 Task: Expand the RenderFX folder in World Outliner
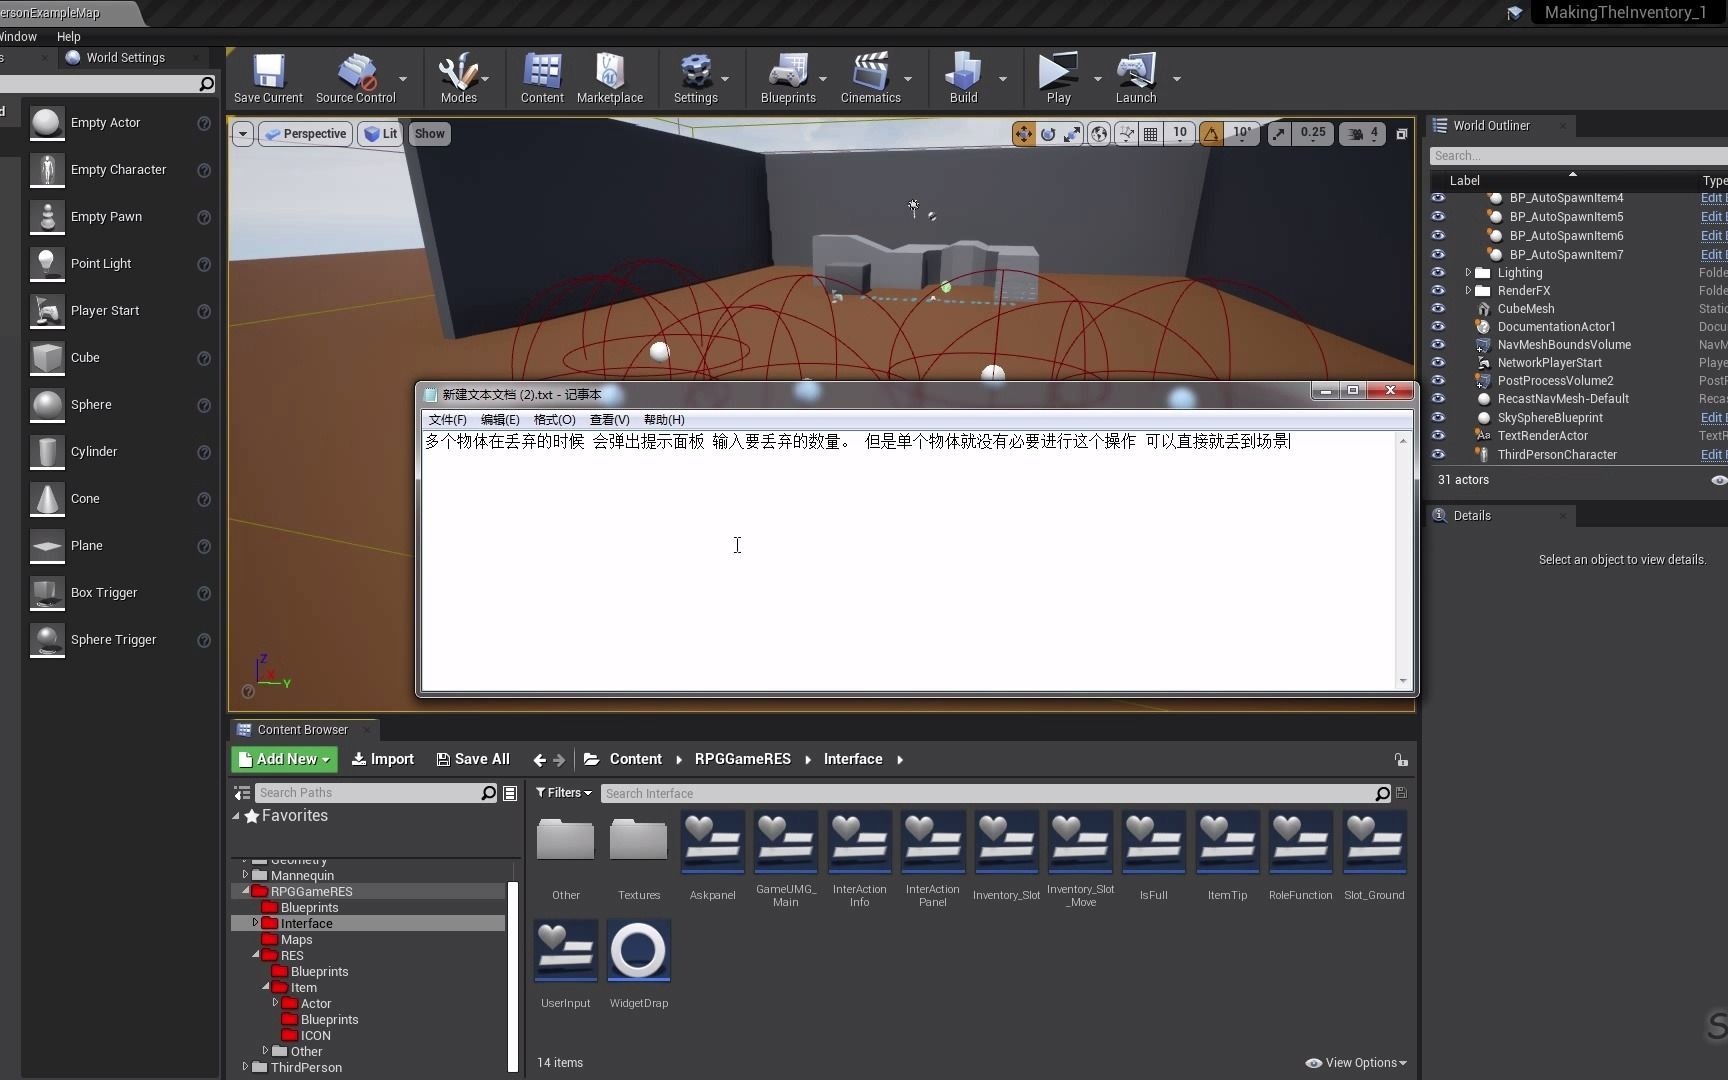[x=1469, y=290]
